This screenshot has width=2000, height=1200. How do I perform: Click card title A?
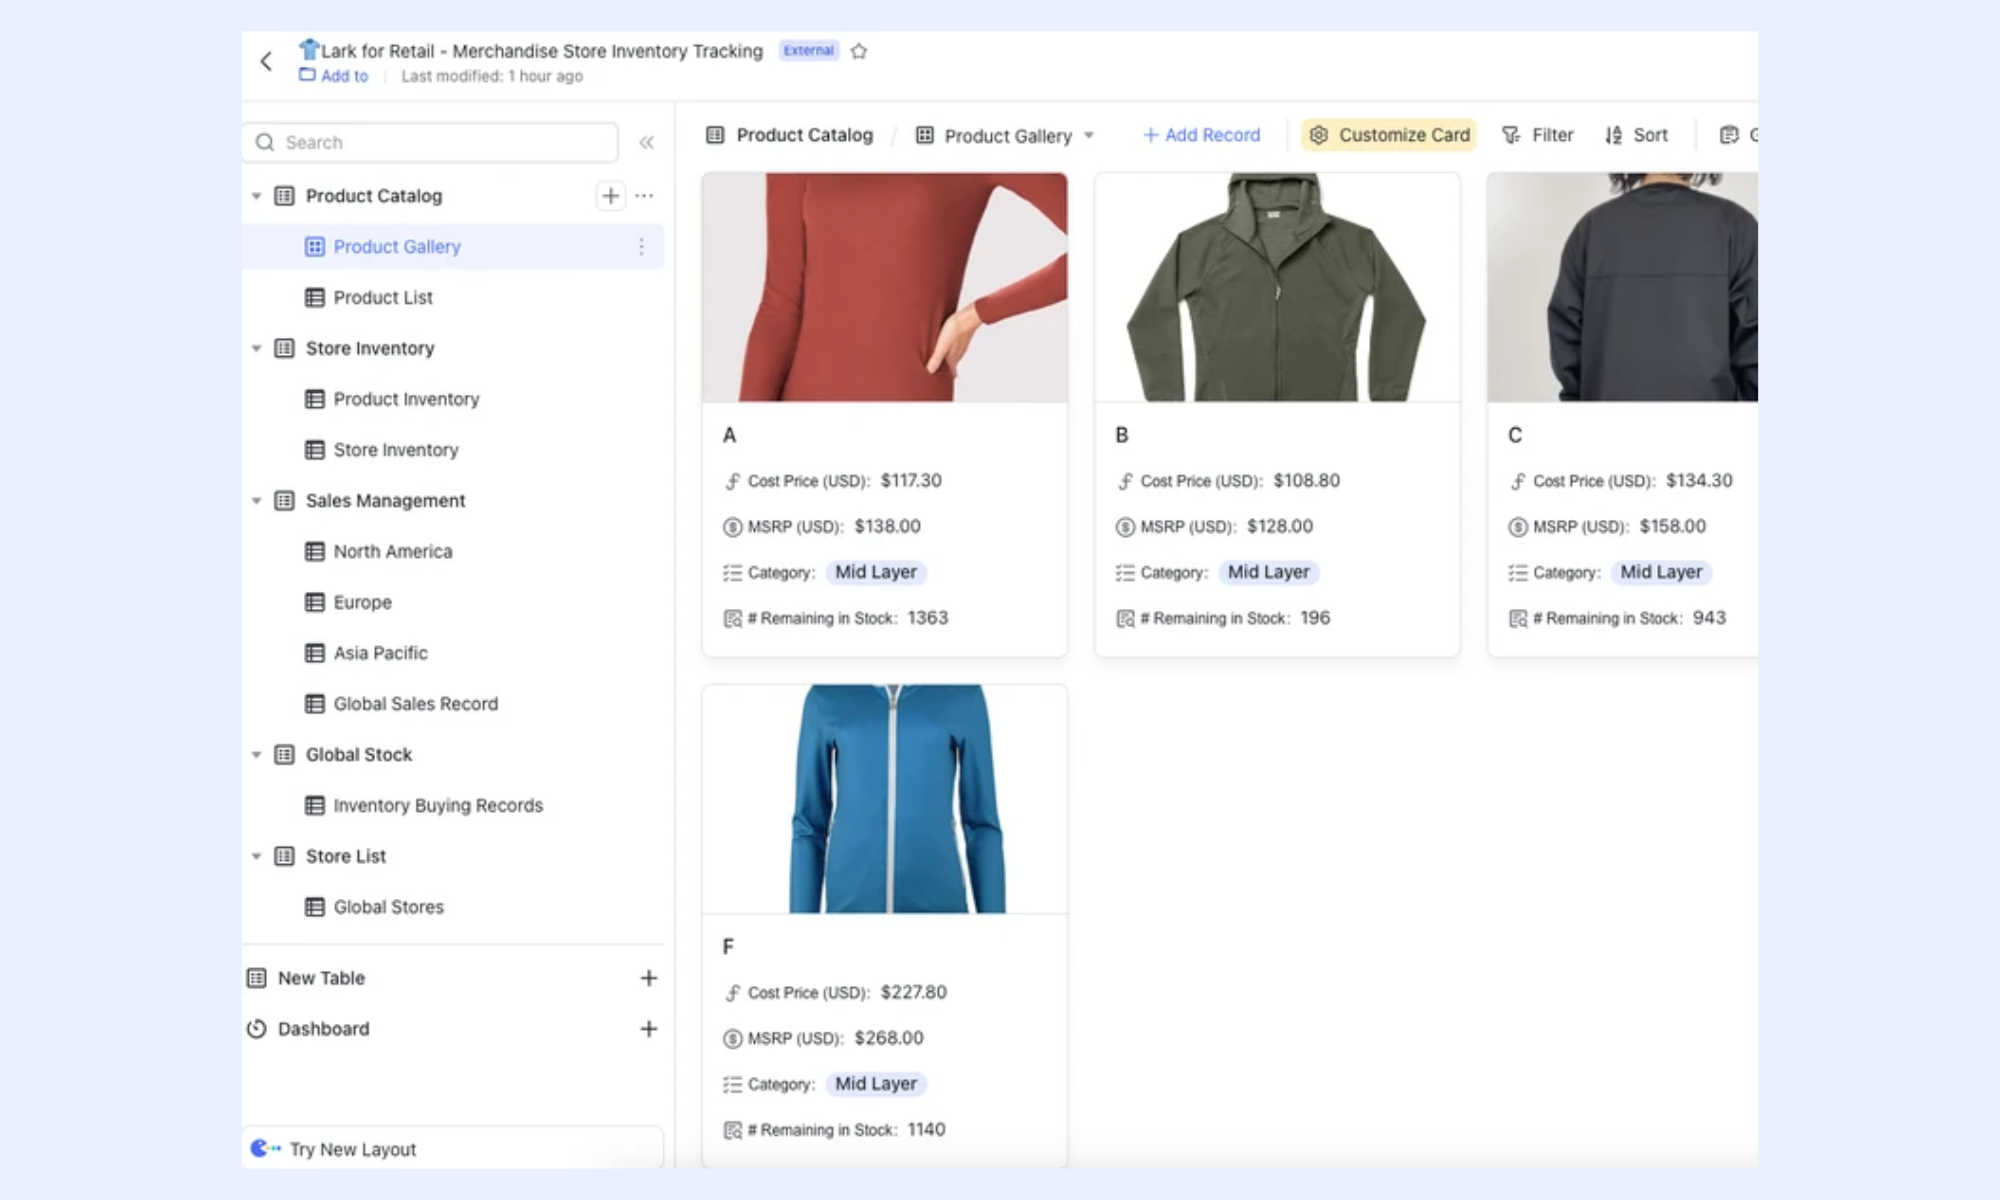click(x=729, y=435)
